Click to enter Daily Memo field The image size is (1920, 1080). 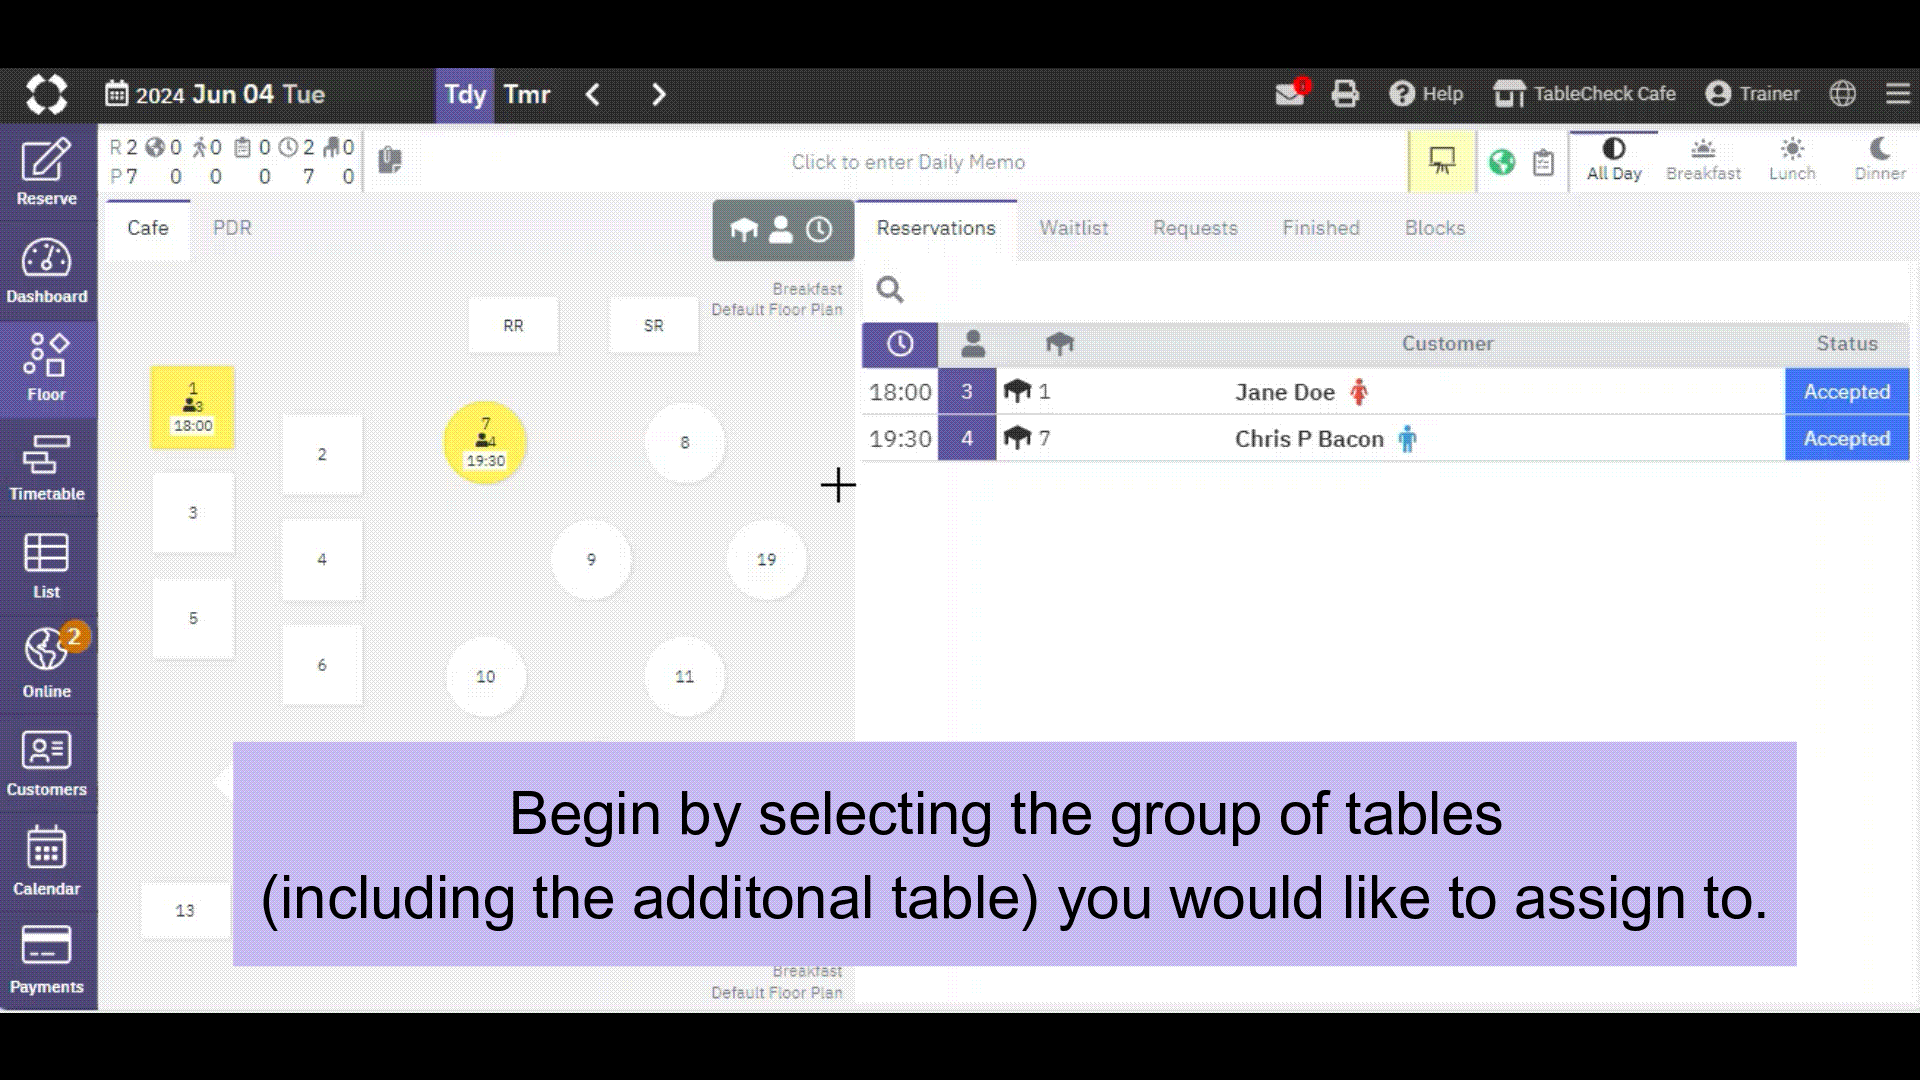908,162
